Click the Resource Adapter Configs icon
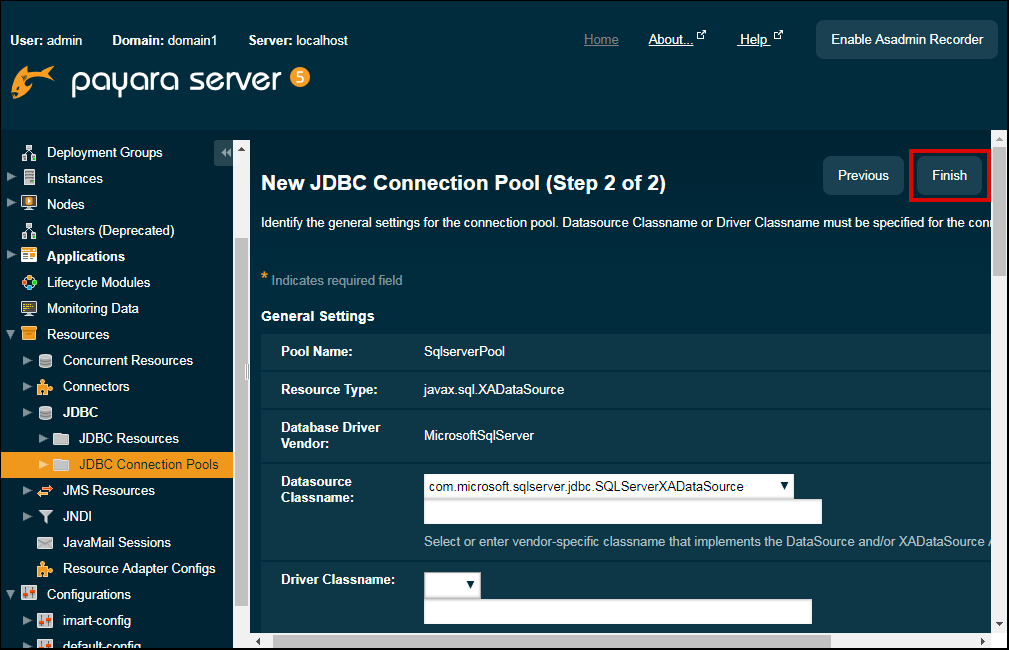1009x650 pixels. click(x=45, y=568)
